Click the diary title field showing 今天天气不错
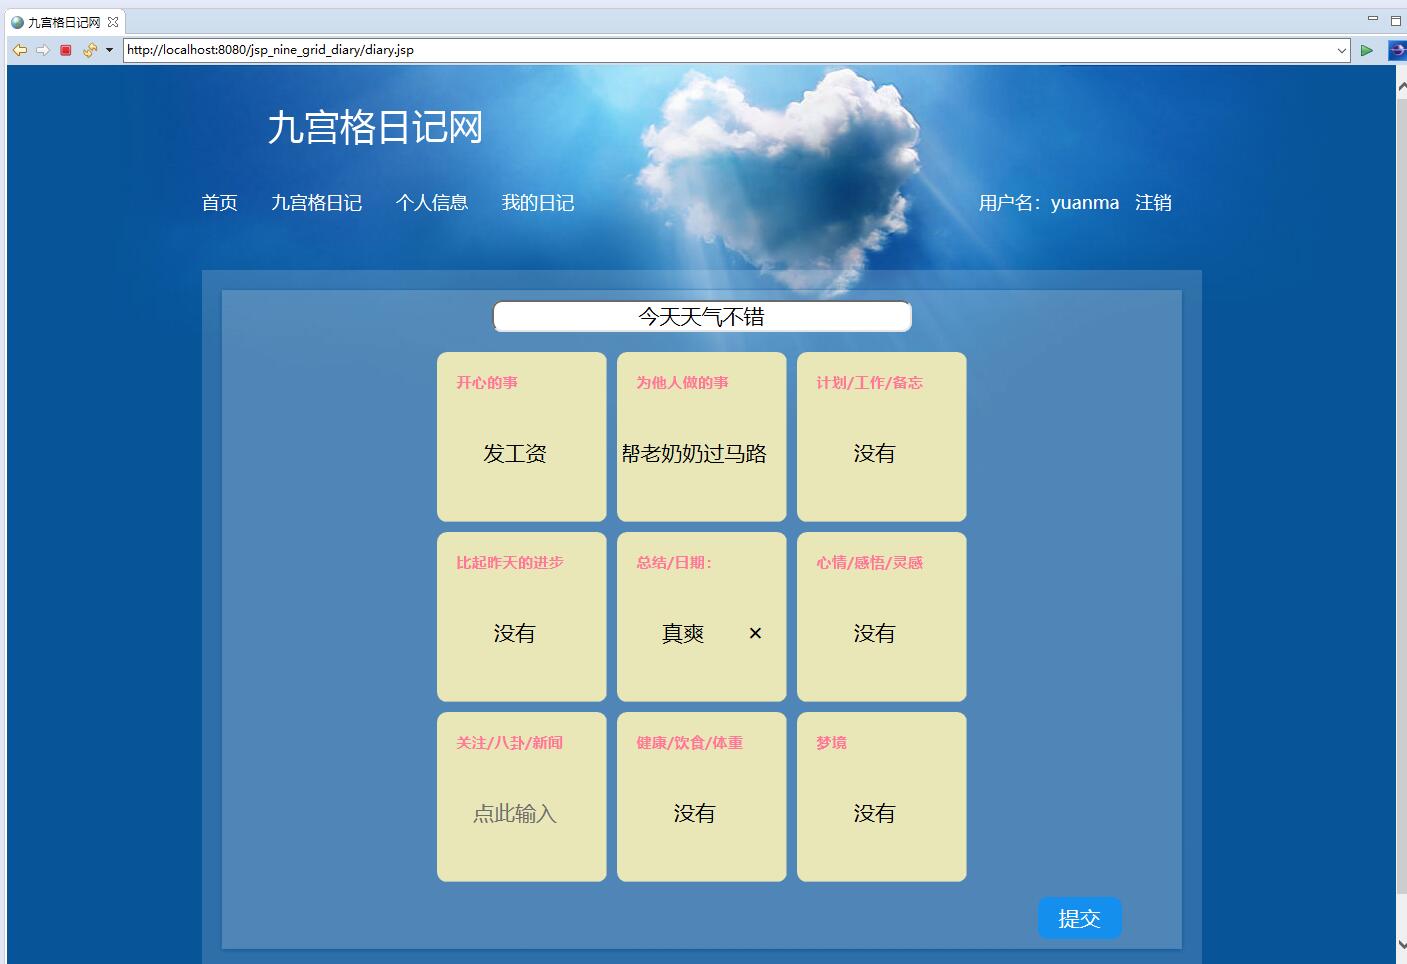The image size is (1407, 964). pyautogui.click(x=700, y=315)
